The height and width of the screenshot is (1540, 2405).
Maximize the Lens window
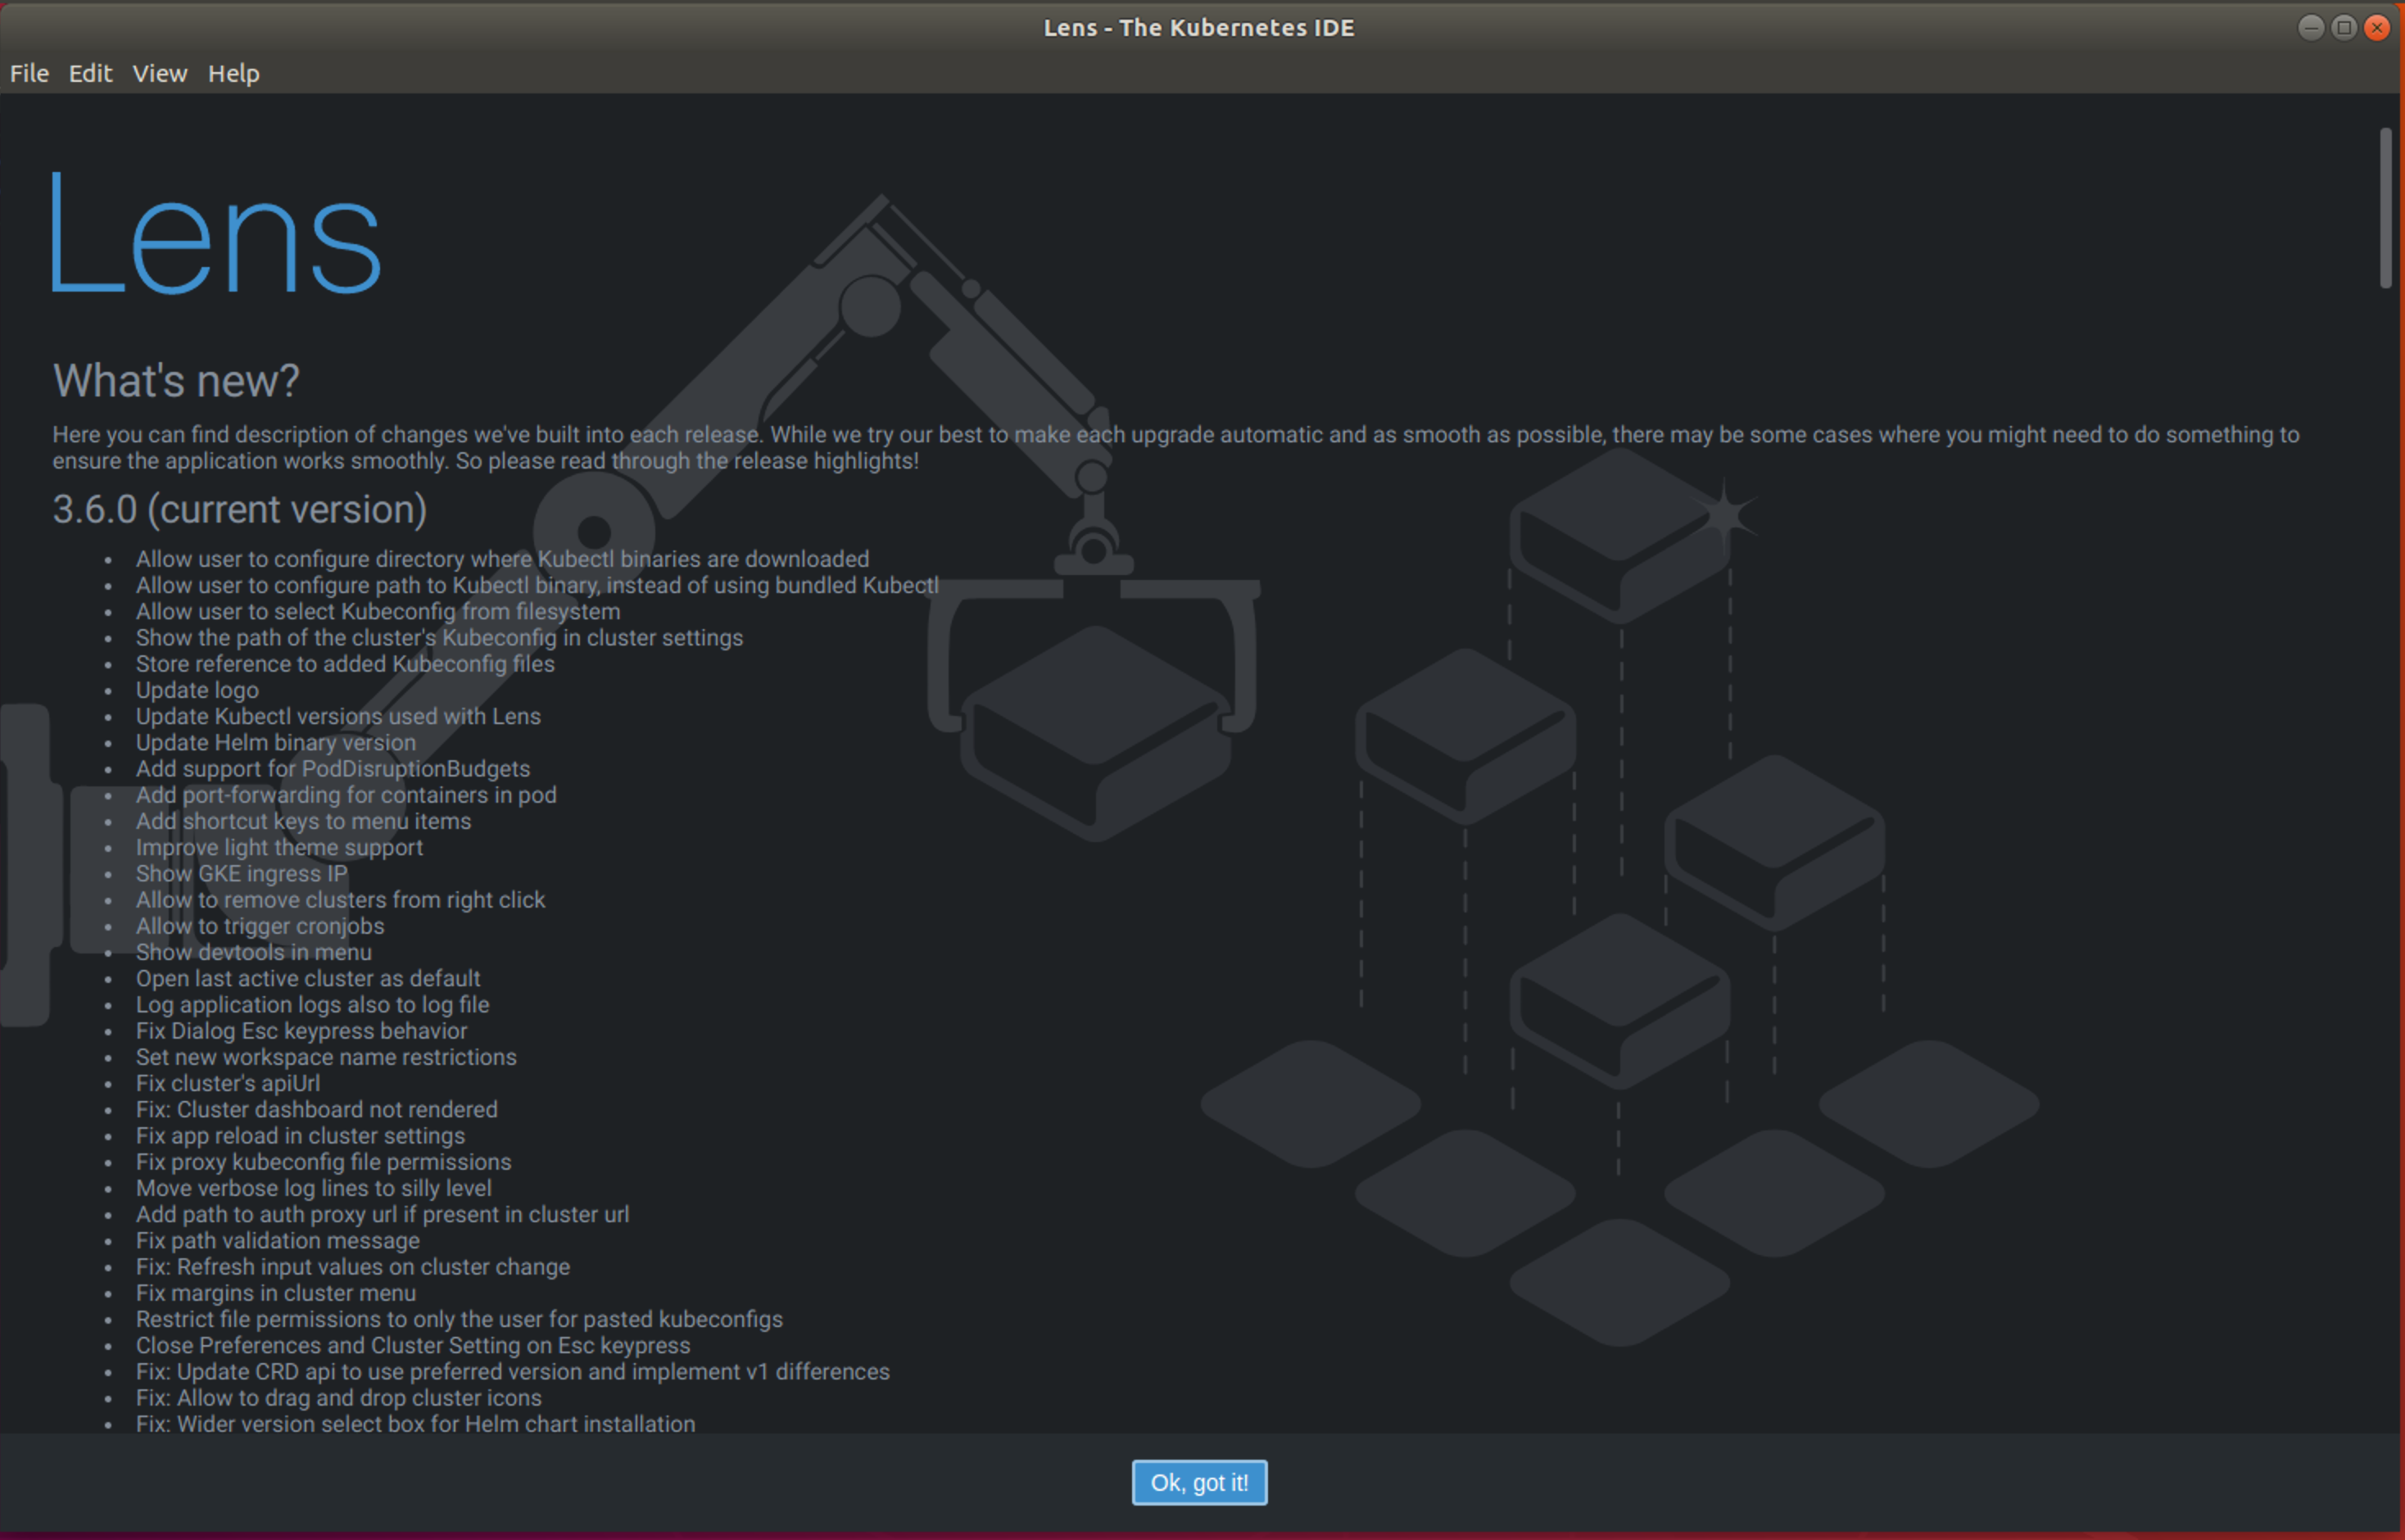pos(2343,28)
